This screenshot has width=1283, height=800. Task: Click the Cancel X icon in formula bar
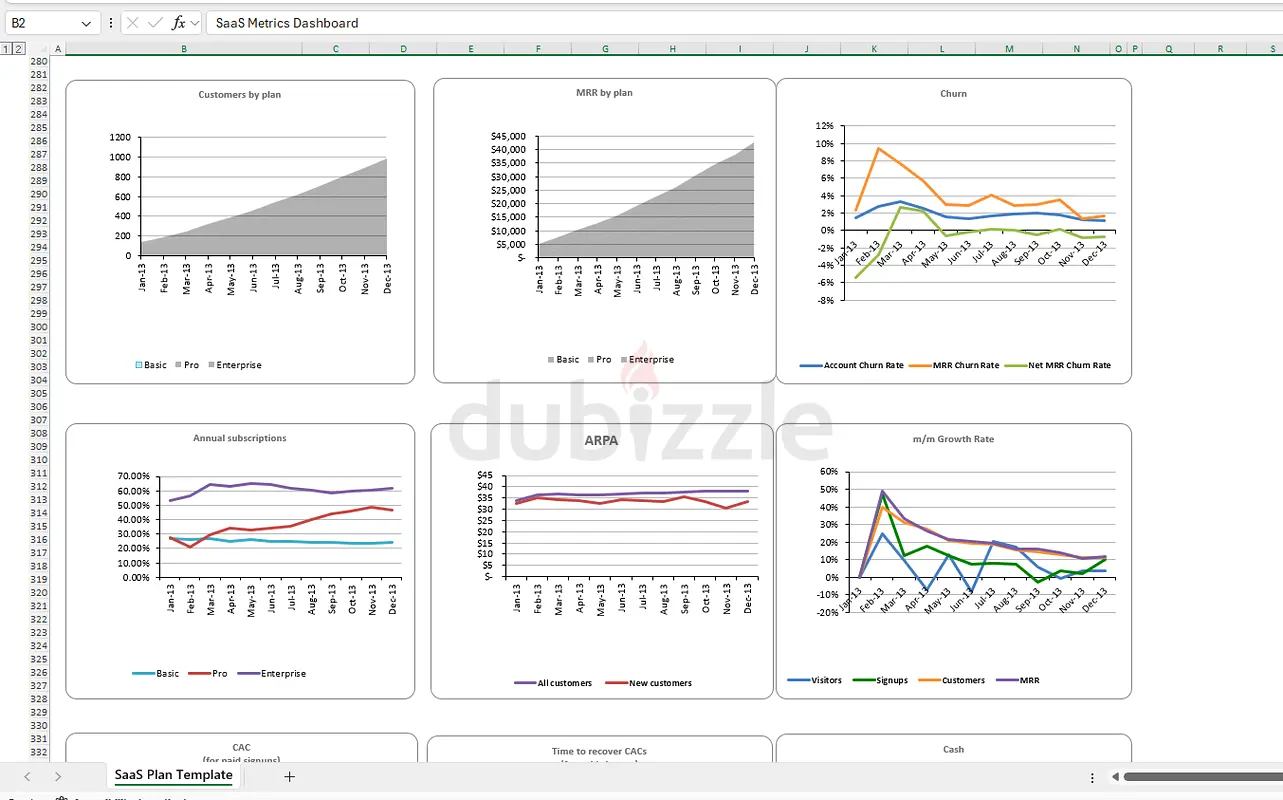click(132, 22)
